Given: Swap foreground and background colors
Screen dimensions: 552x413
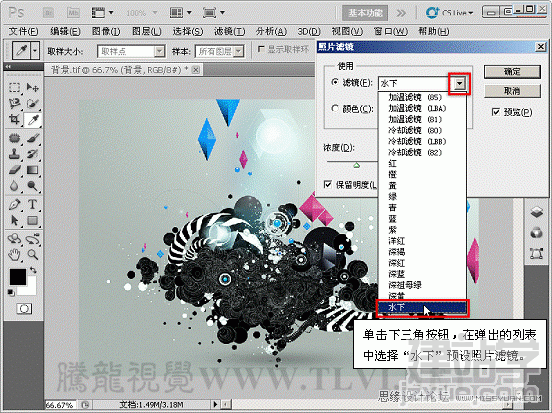Looking at the screenshot, I should coord(33,270).
